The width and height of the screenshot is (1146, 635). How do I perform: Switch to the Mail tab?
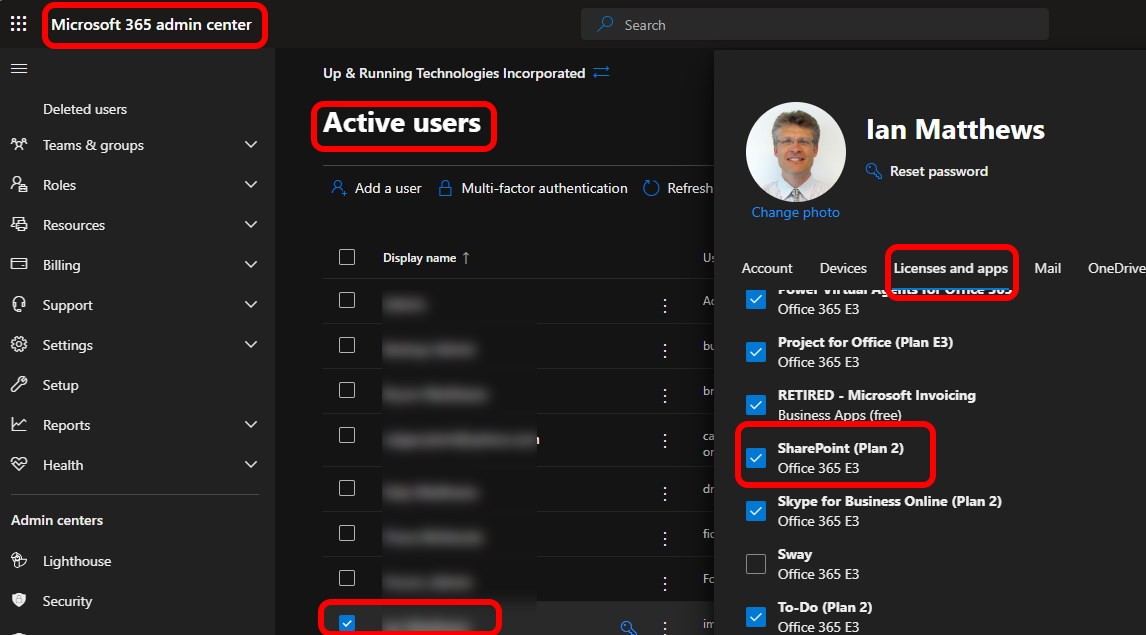[x=1047, y=268]
